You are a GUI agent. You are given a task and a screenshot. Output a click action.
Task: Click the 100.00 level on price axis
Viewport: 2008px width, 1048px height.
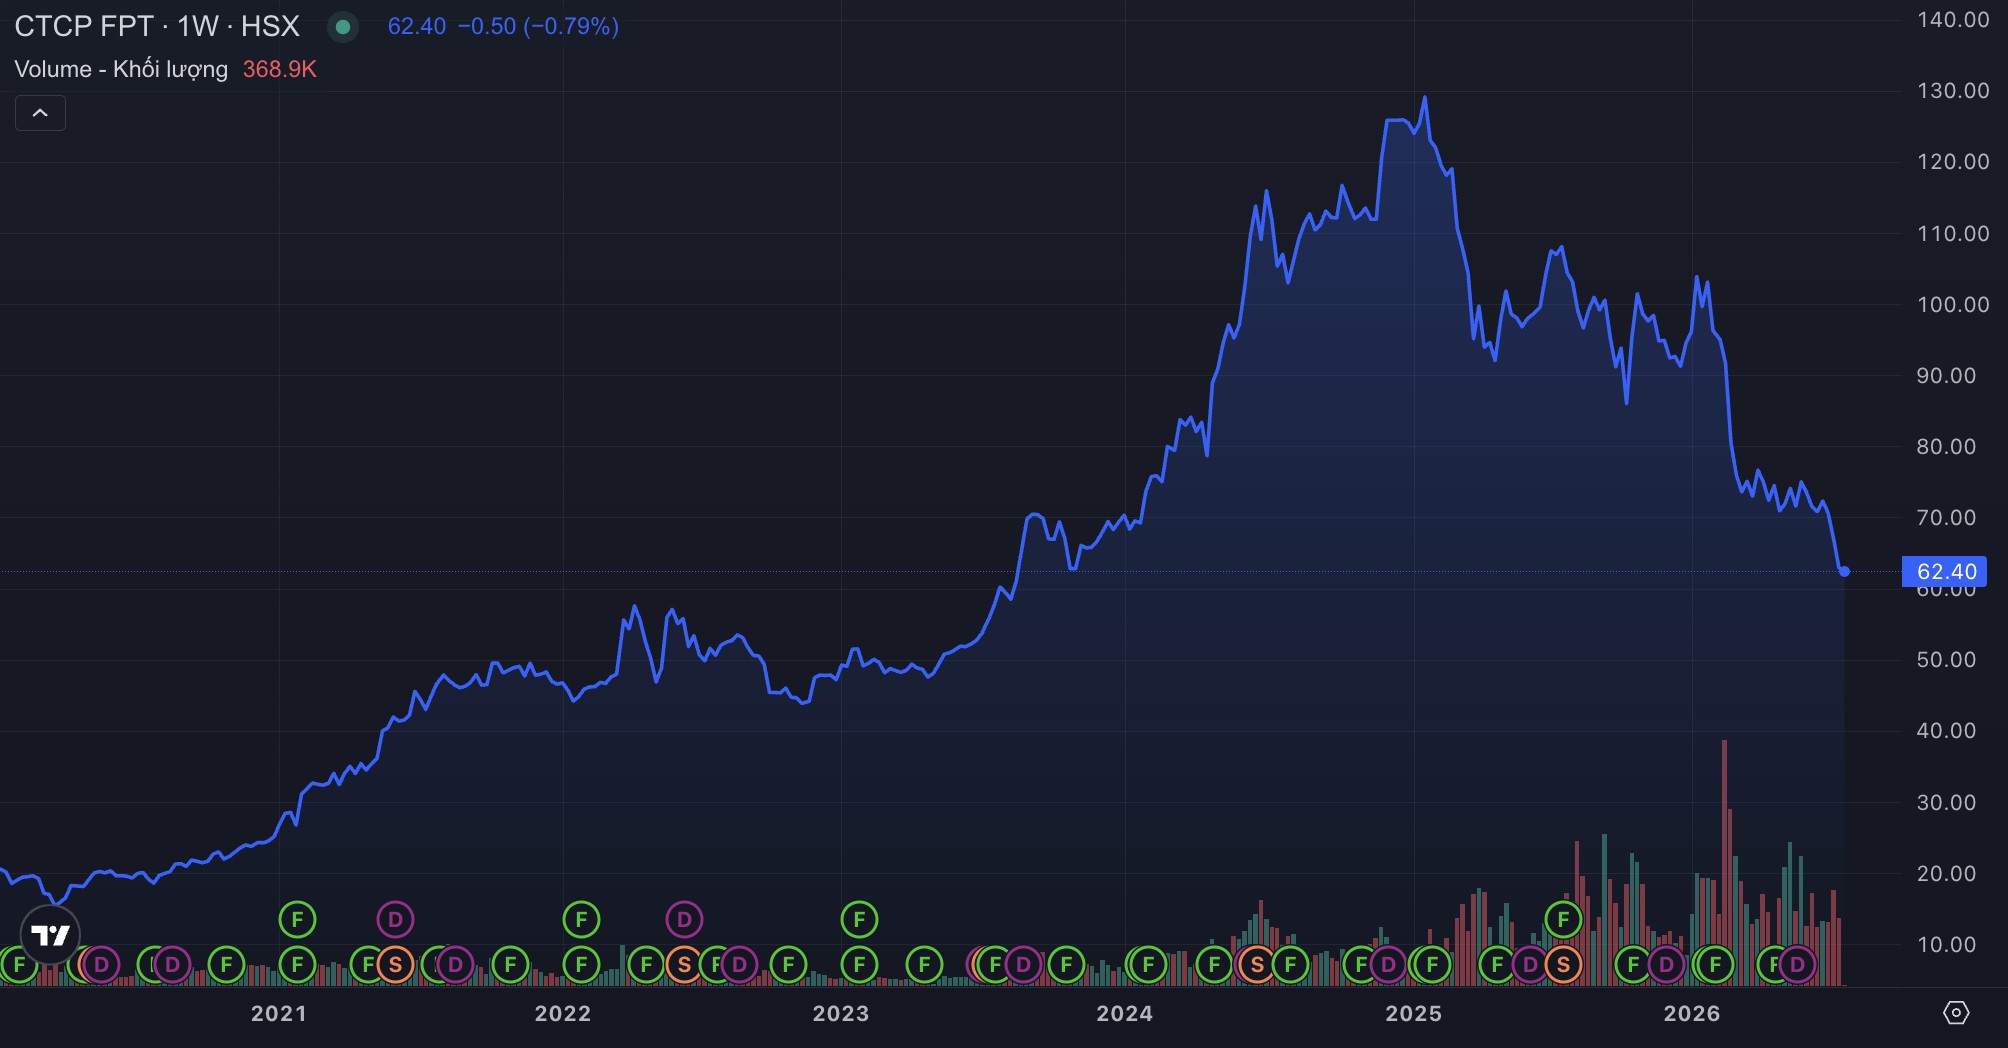(1953, 304)
